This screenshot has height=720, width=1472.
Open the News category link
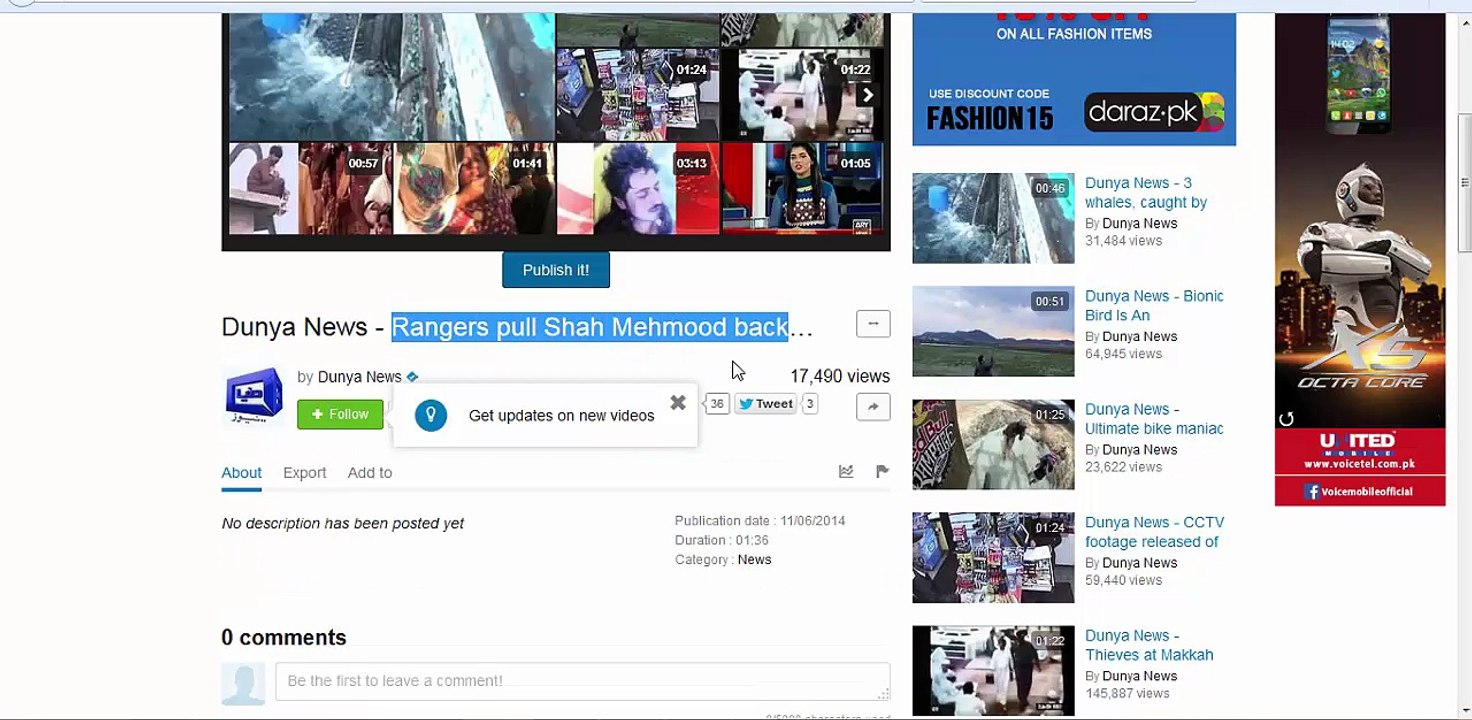(754, 560)
